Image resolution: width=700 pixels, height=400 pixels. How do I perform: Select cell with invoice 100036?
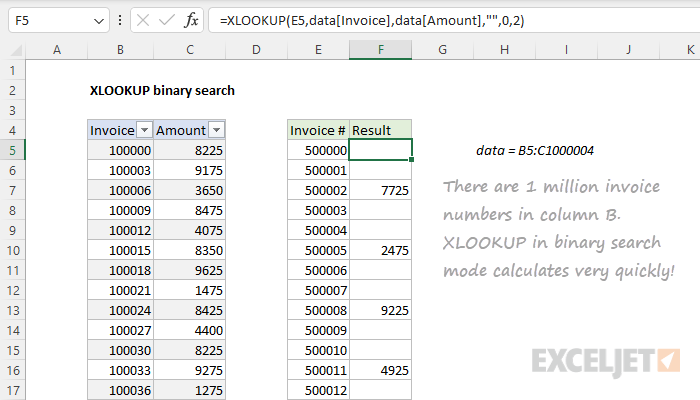[121, 391]
